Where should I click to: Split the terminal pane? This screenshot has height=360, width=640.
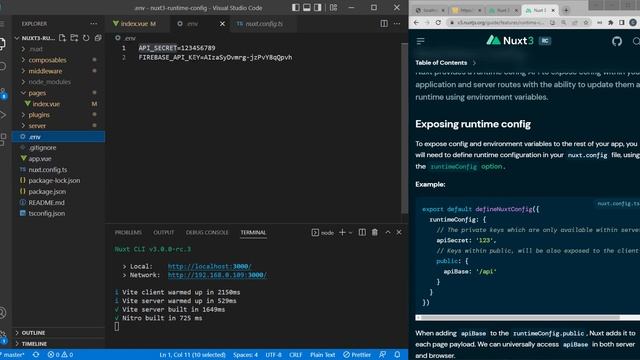(x=362, y=232)
